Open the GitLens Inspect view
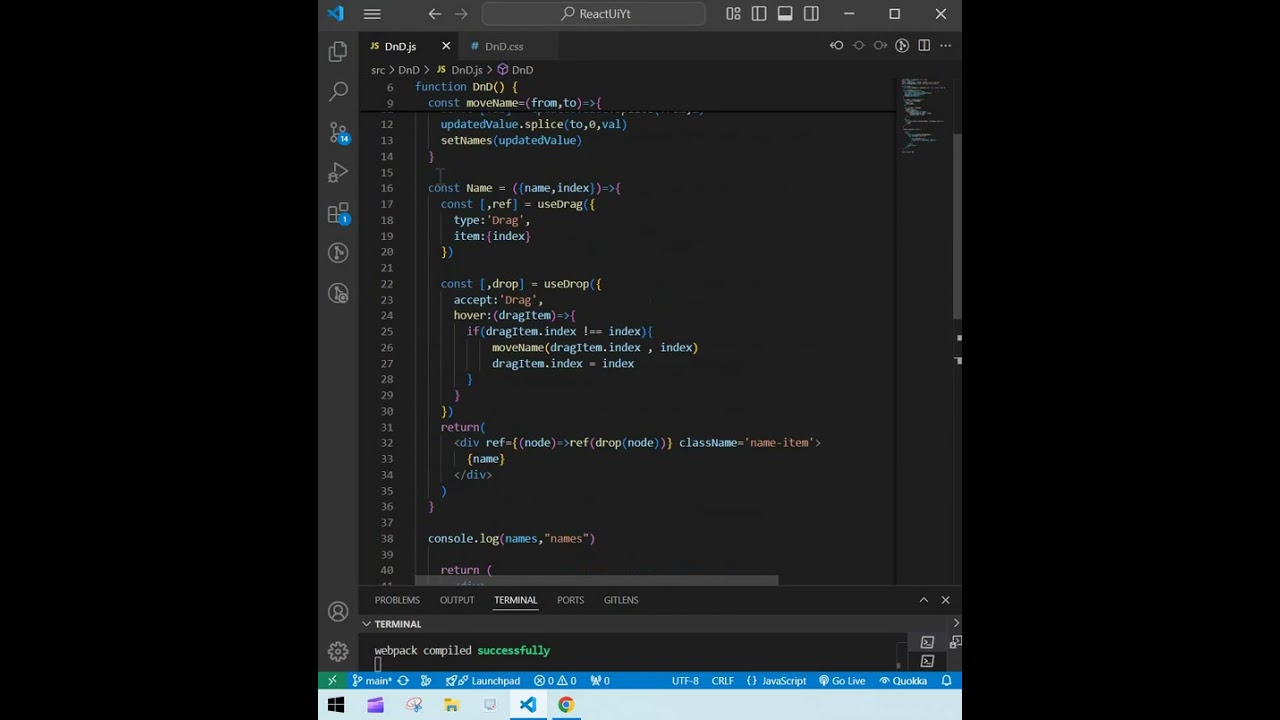This screenshot has width=1280, height=720. 338,293
